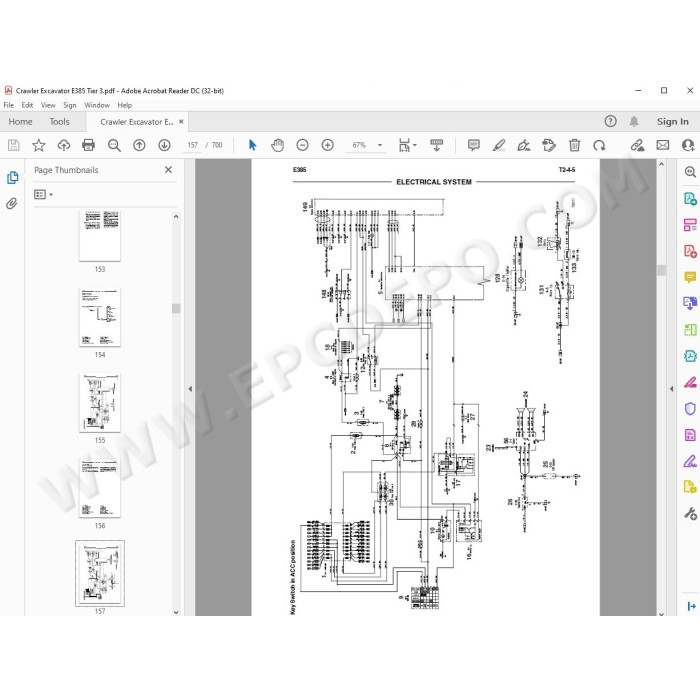This screenshot has width=700, height=700.
Task: Open the Export PDF tool in right pane
Action: pyautogui.click(x=690, y=198)
